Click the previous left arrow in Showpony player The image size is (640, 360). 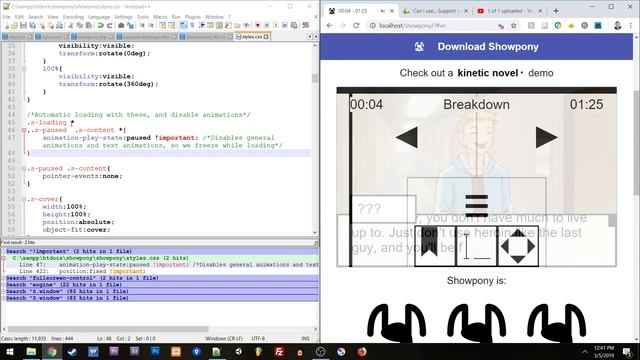point(407,137)
